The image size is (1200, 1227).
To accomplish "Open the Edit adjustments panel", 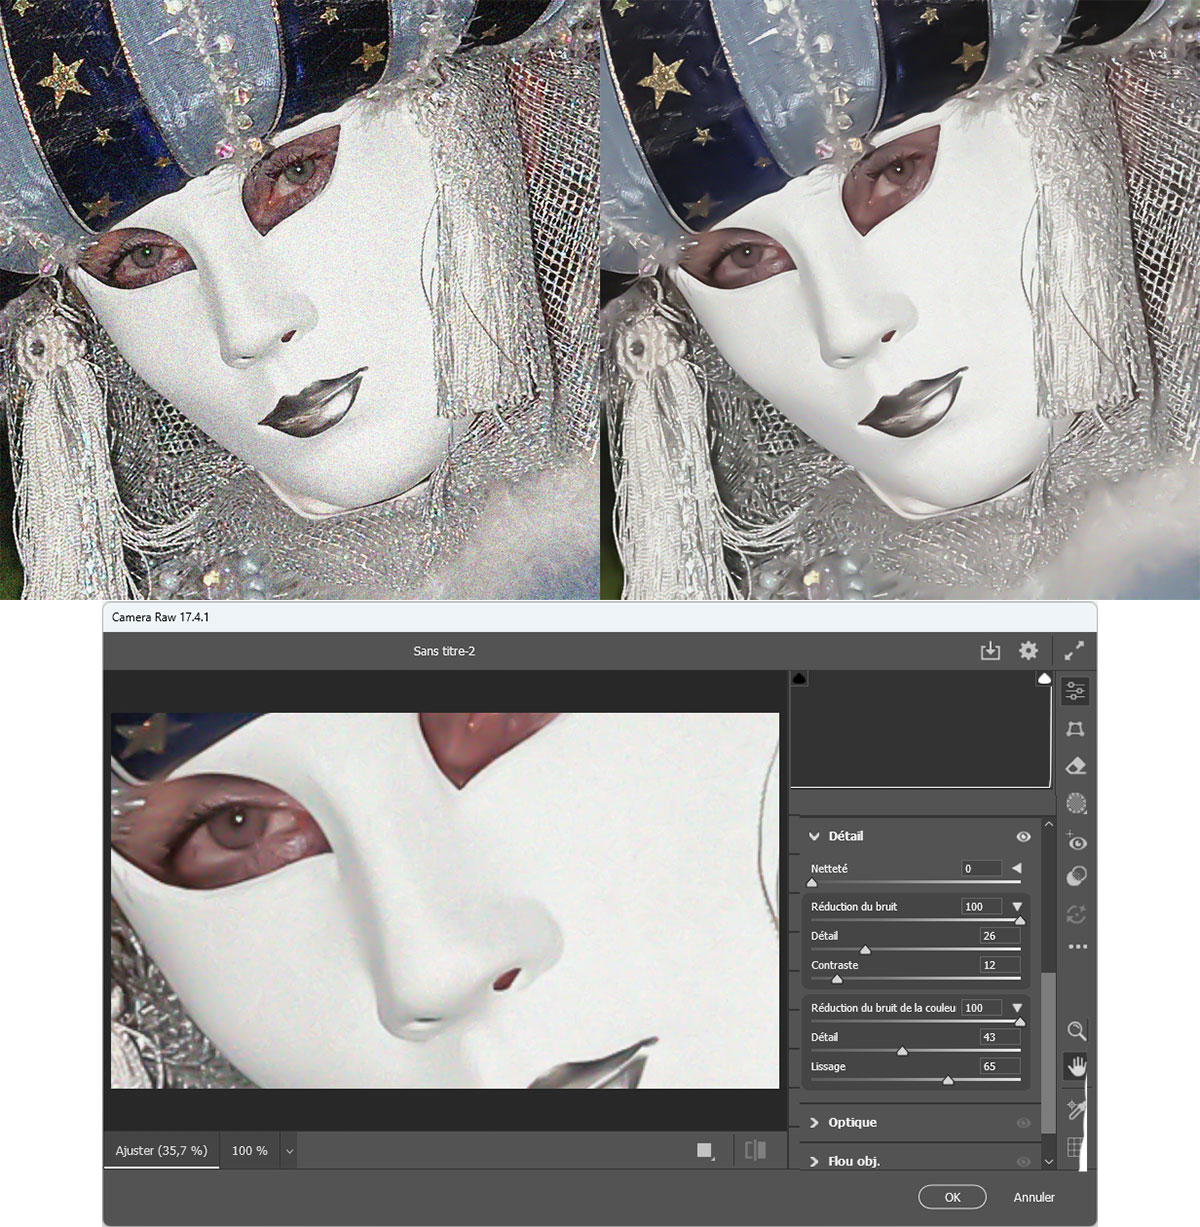I will (x=1075, y=690).
